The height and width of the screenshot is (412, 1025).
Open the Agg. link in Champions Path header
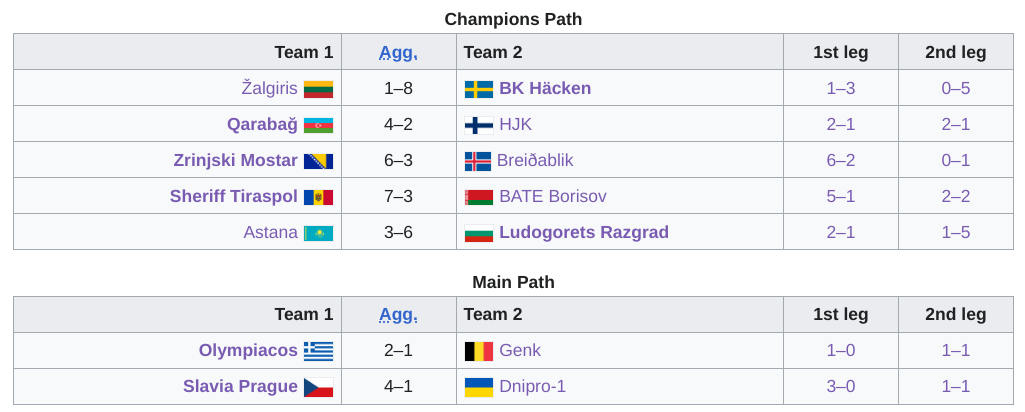398,52
